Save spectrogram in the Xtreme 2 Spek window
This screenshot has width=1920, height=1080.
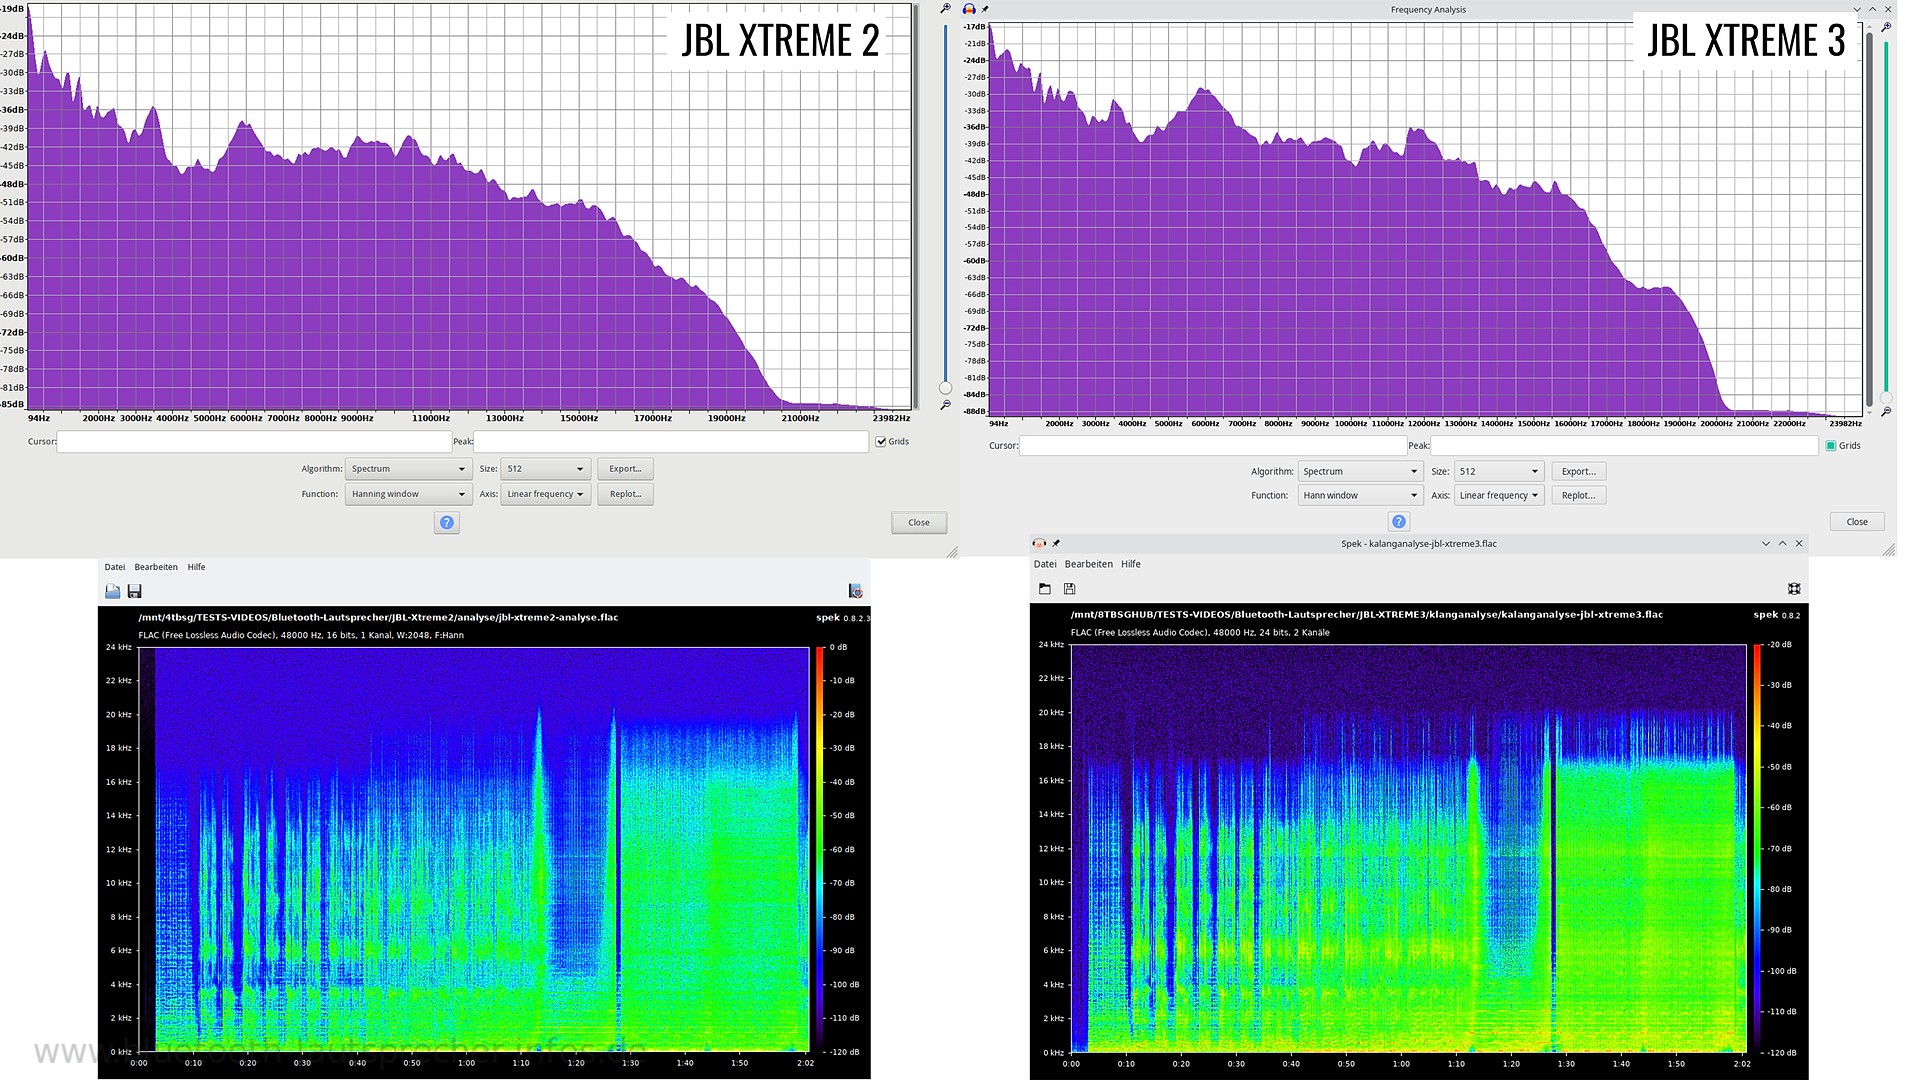pos(135,591)
